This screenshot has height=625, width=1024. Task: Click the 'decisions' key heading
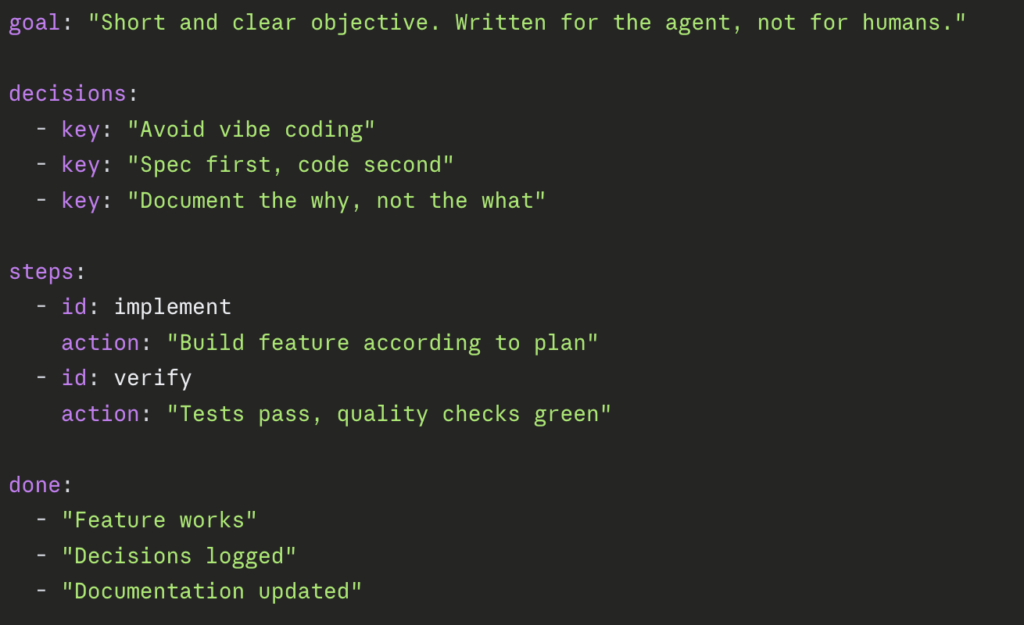pyautogui.click(x=68, y=94)
